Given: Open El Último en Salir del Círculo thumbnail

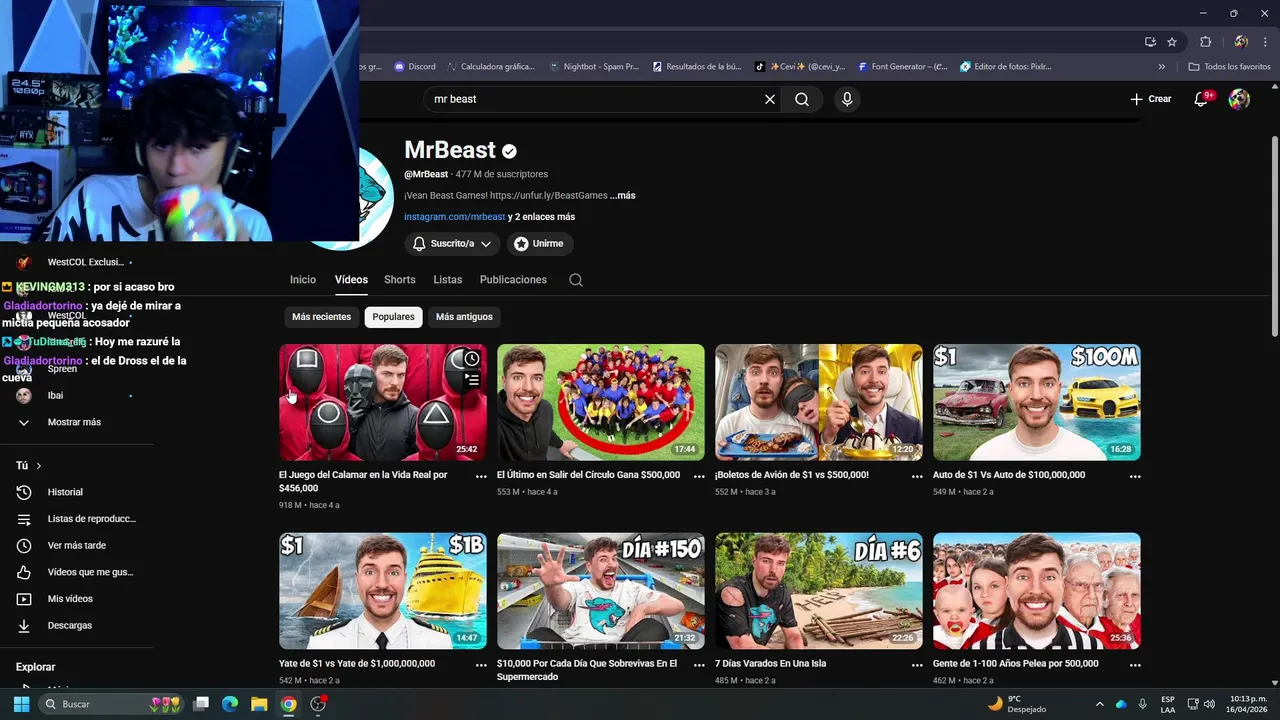Looking at the screenshot, I should (601, 402).
